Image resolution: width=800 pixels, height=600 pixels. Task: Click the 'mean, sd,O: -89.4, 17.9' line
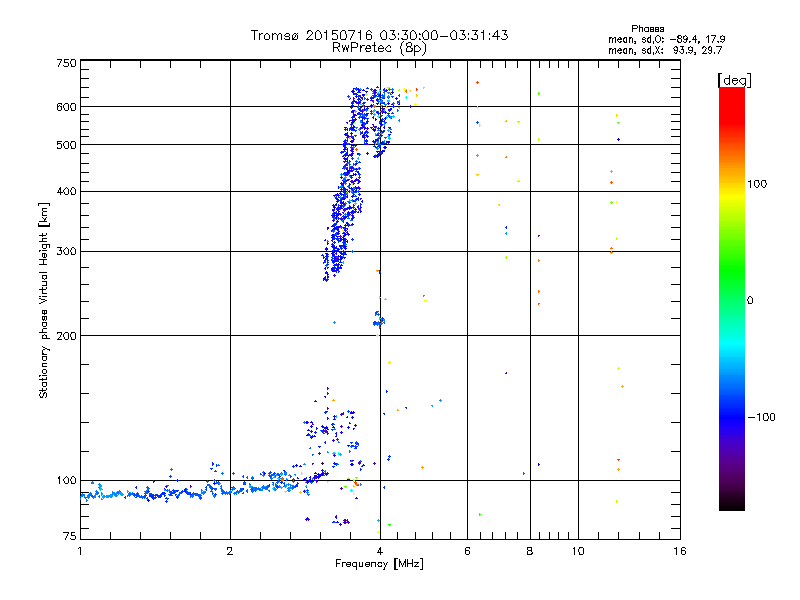click(666, 39)
